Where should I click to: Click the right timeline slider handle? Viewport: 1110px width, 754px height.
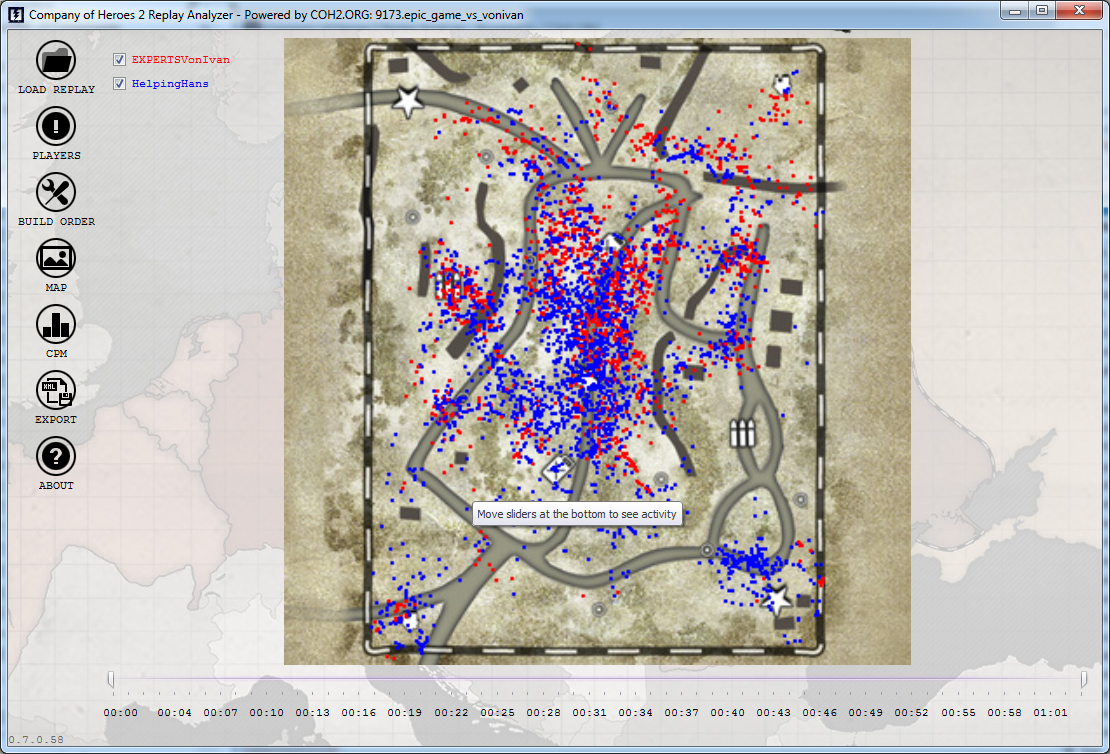(x=1084, y=680)
